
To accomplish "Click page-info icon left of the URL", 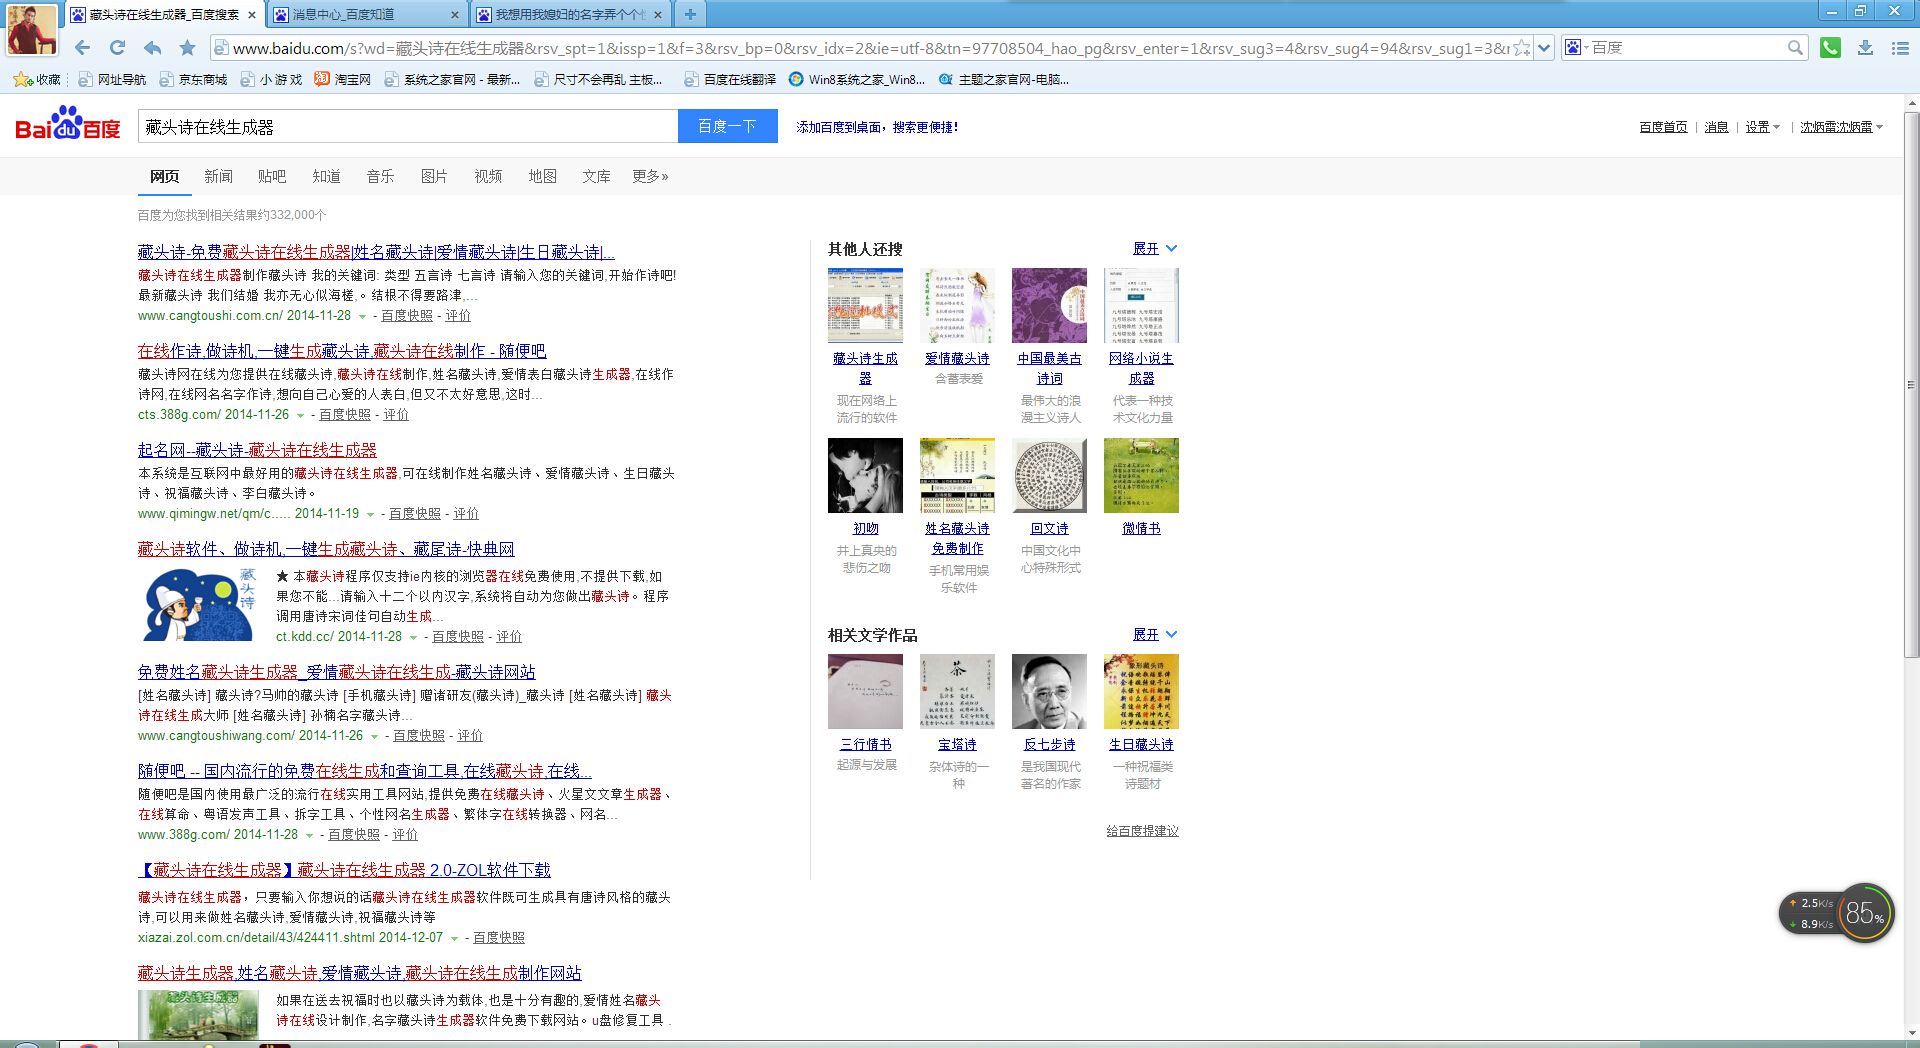I will tap(221, 47).
